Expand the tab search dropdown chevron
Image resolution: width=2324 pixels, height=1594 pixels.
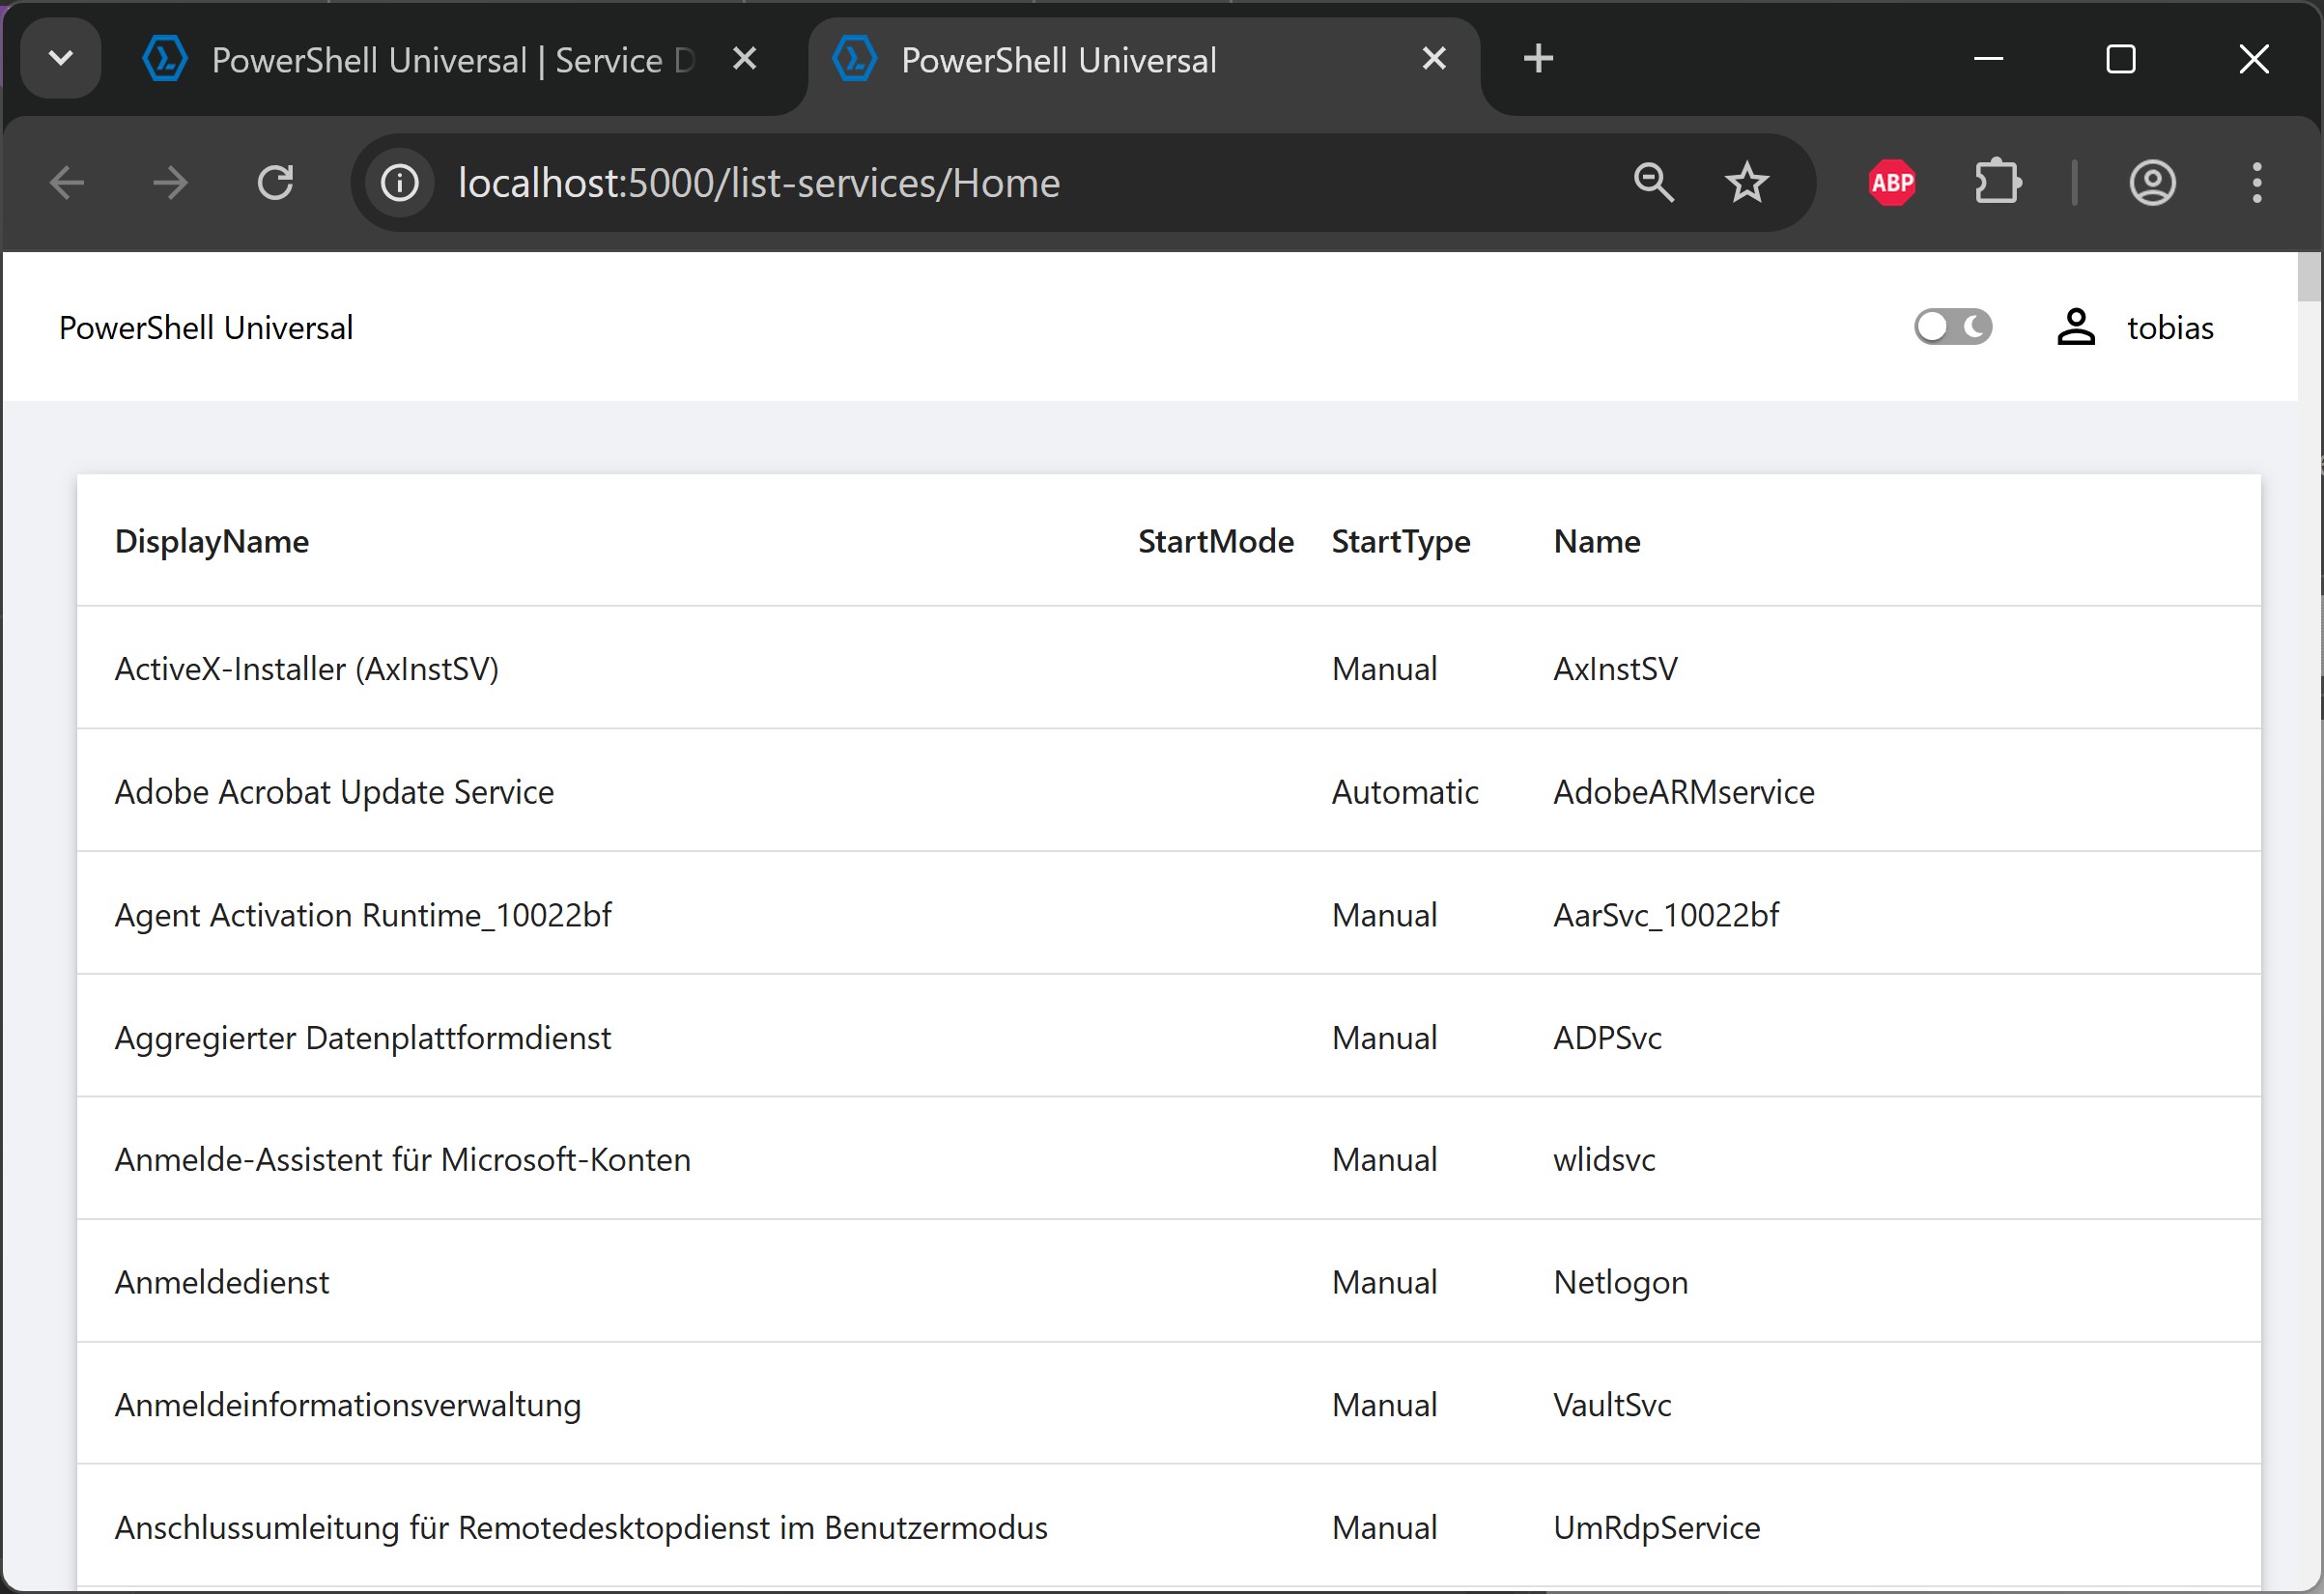(61, 59)
